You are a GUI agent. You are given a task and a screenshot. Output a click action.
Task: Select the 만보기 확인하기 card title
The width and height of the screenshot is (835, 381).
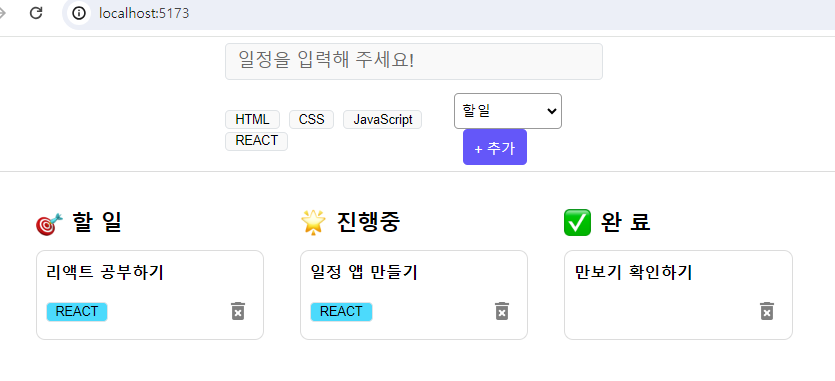pos(633,272)
